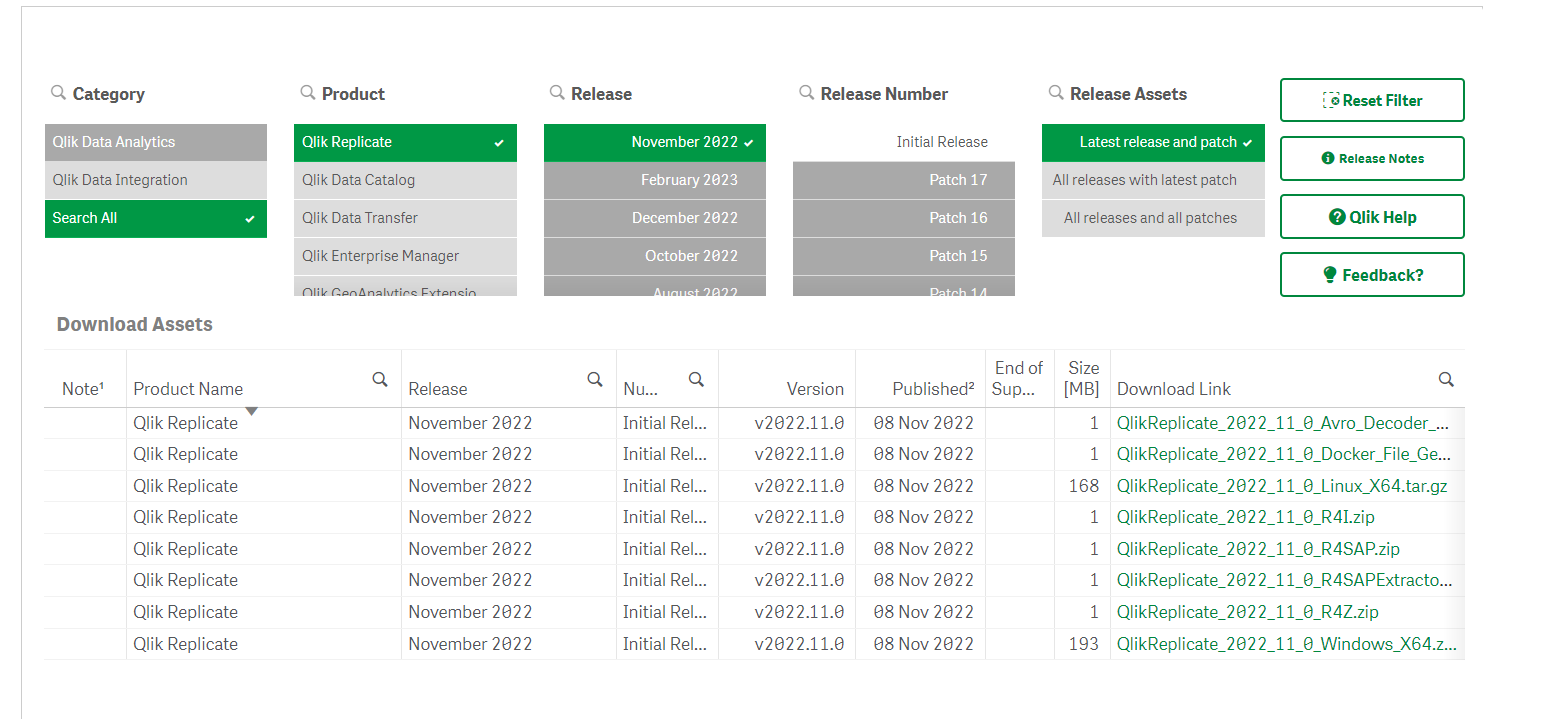Screen dimensions: 1543x719
Task: Click the magnifier icon beside Release filter
Action: point(556,93)
